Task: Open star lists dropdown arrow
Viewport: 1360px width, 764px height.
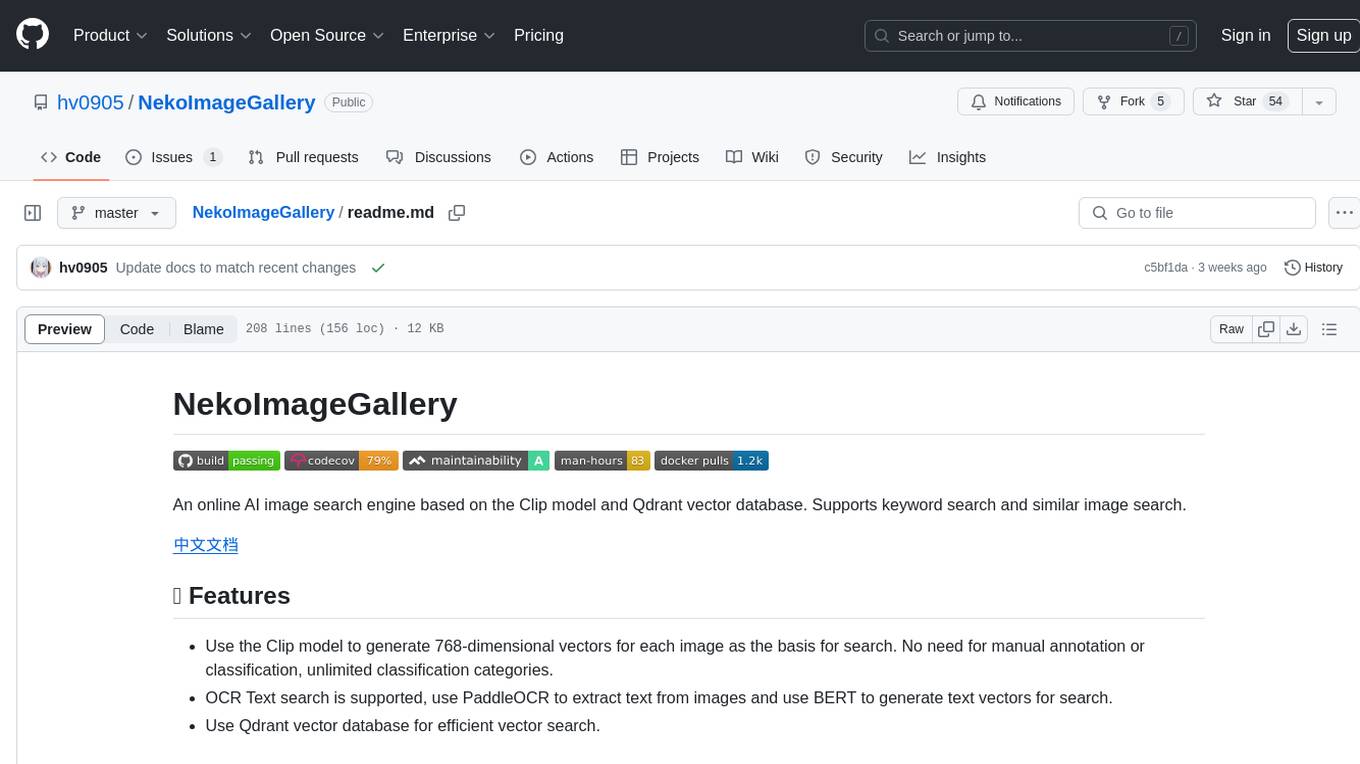Action: tap(1319, 102)
